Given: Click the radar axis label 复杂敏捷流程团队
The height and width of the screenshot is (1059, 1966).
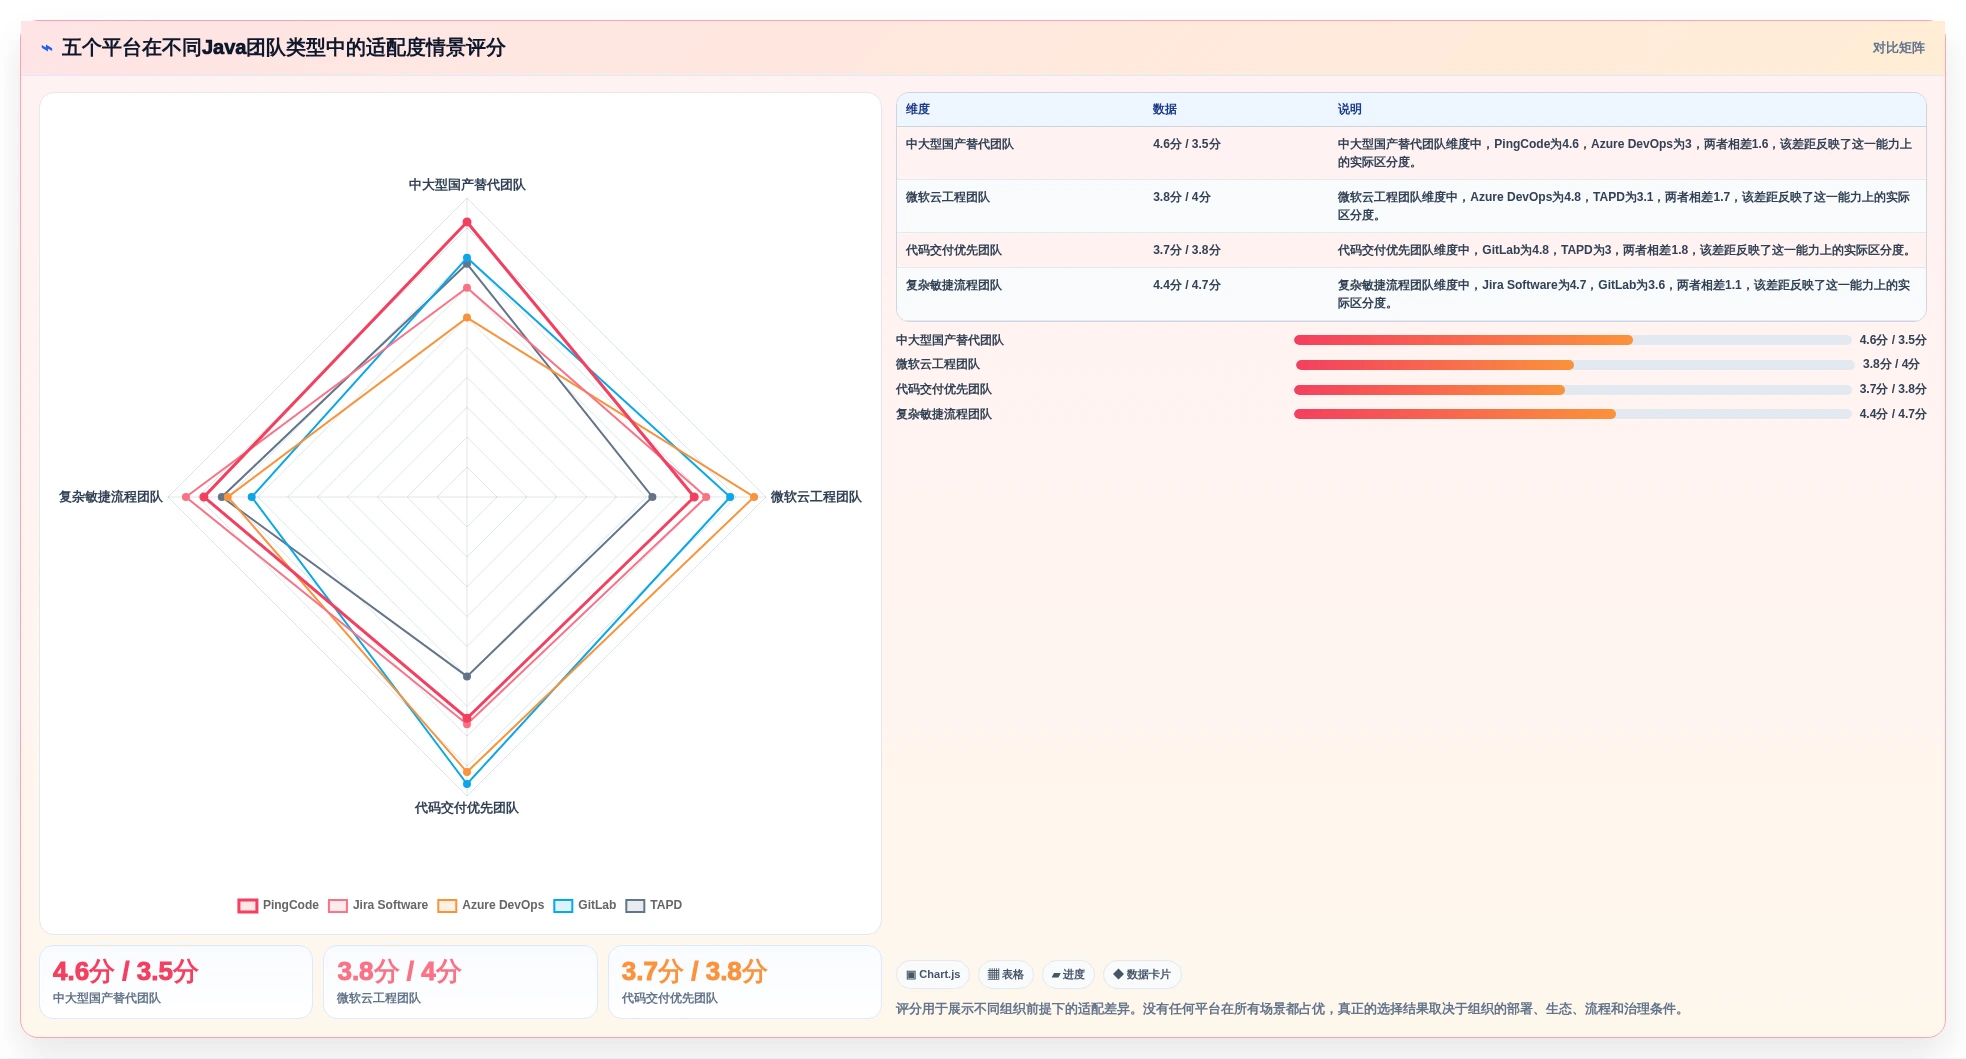Looking at the screenshot, I should tap(111, 497).
